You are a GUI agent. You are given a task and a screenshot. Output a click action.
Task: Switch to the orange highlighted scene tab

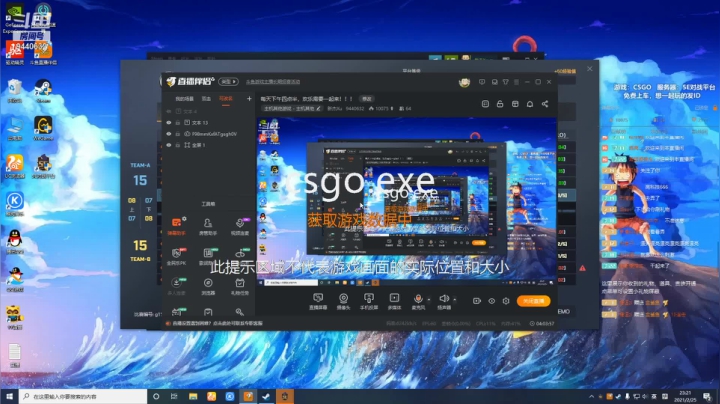225,99
